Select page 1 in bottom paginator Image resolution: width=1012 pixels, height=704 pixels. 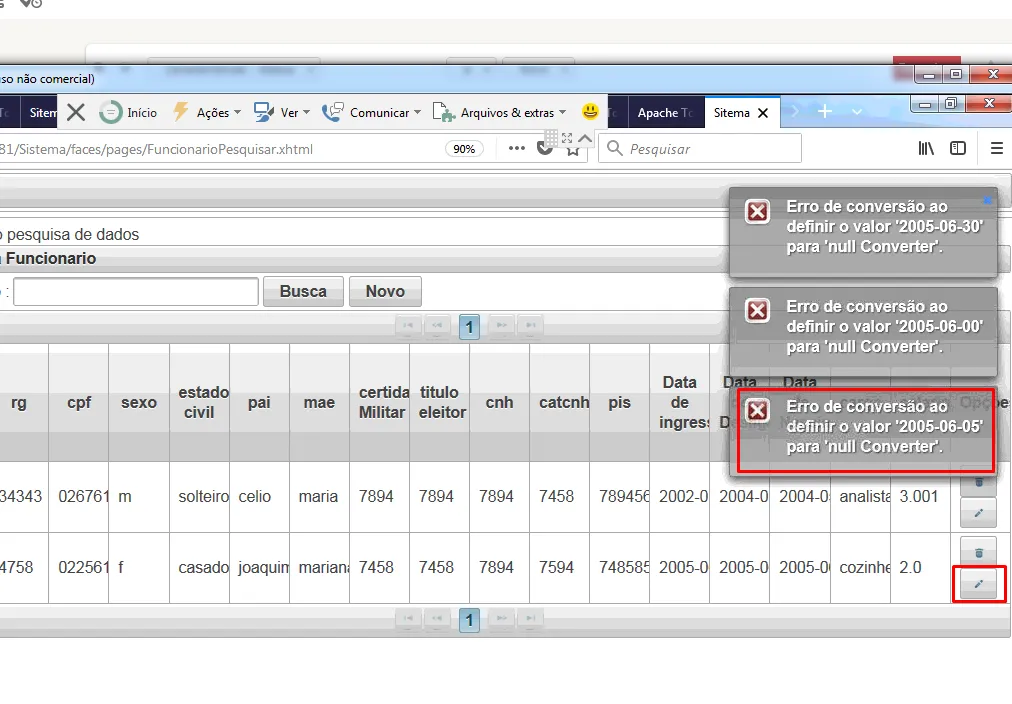tap(469, 620)
